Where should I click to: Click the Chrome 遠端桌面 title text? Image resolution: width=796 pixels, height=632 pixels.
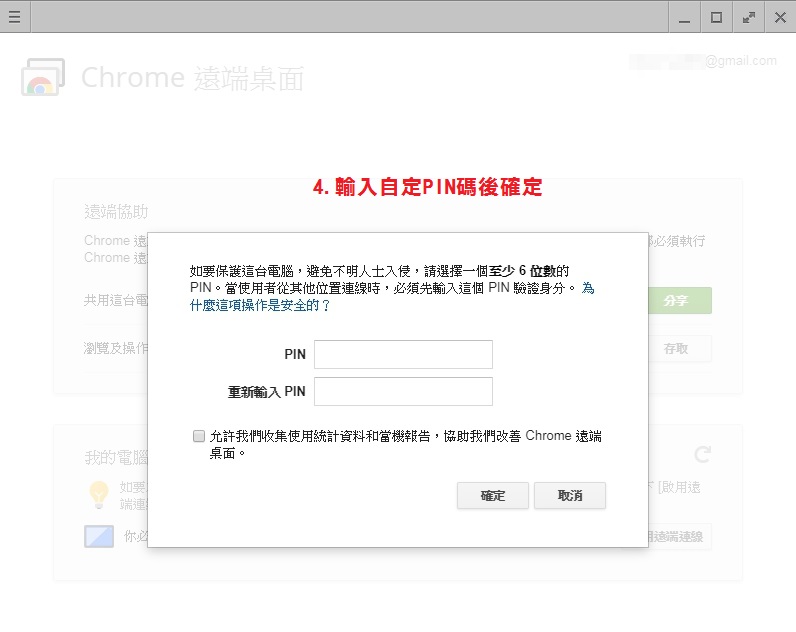point(192,78)
